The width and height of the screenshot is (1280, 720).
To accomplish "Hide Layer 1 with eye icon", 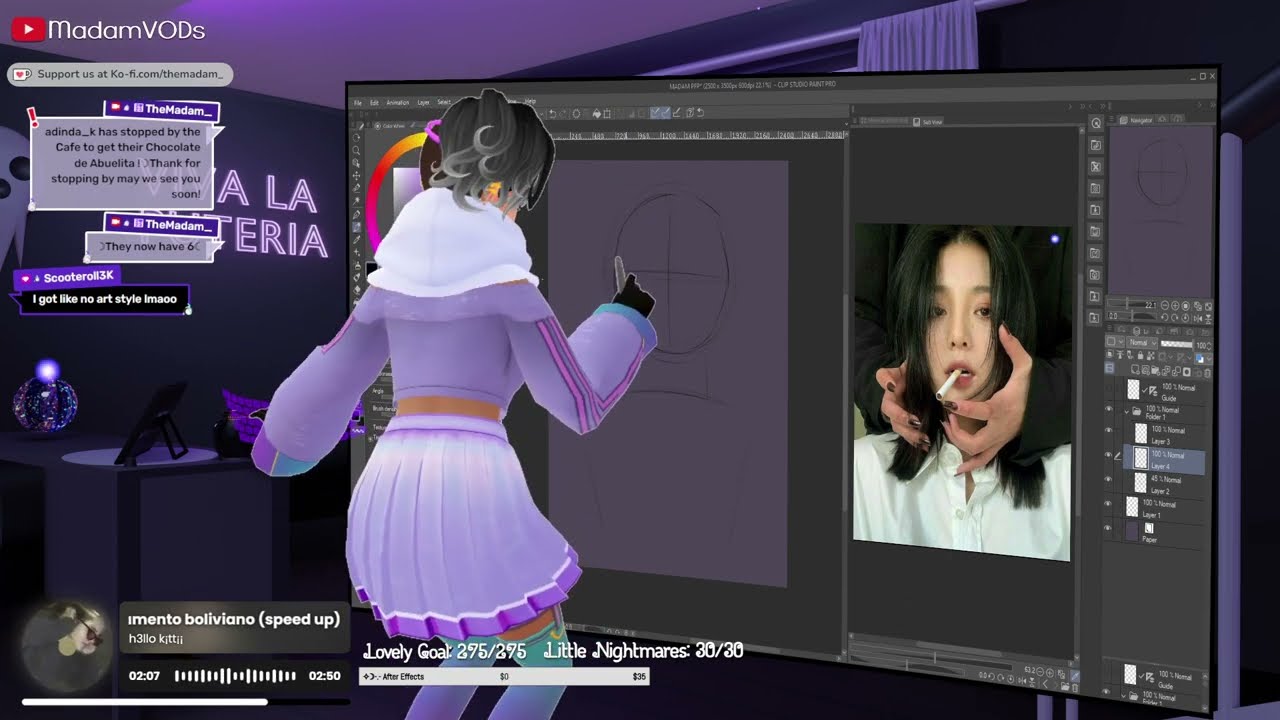I will click(1108, 505).
